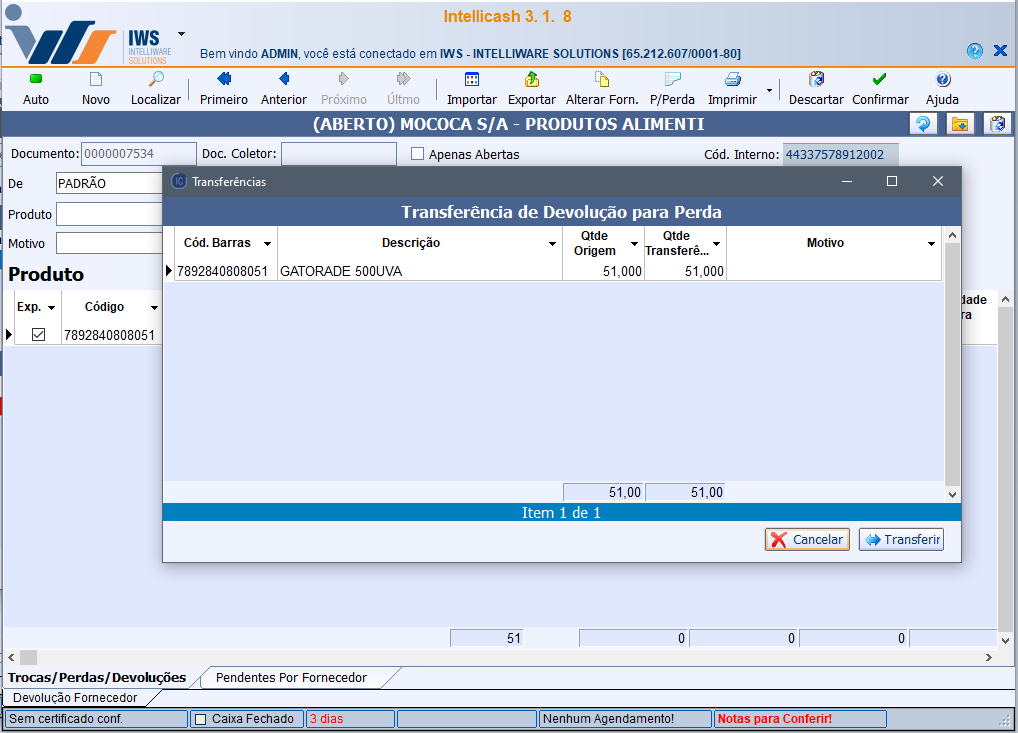The image size is (1018, 733).
Task: Expand Cód. Barras column dropdown
Action: [x=267, y=244]
